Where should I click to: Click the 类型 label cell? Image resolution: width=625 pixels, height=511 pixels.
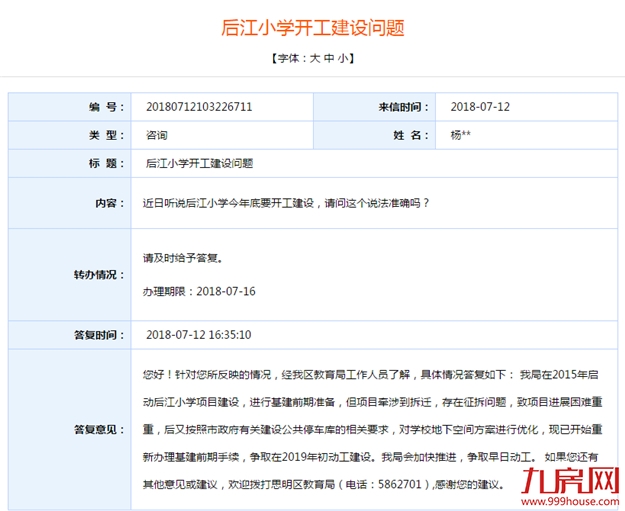[70, 135]
